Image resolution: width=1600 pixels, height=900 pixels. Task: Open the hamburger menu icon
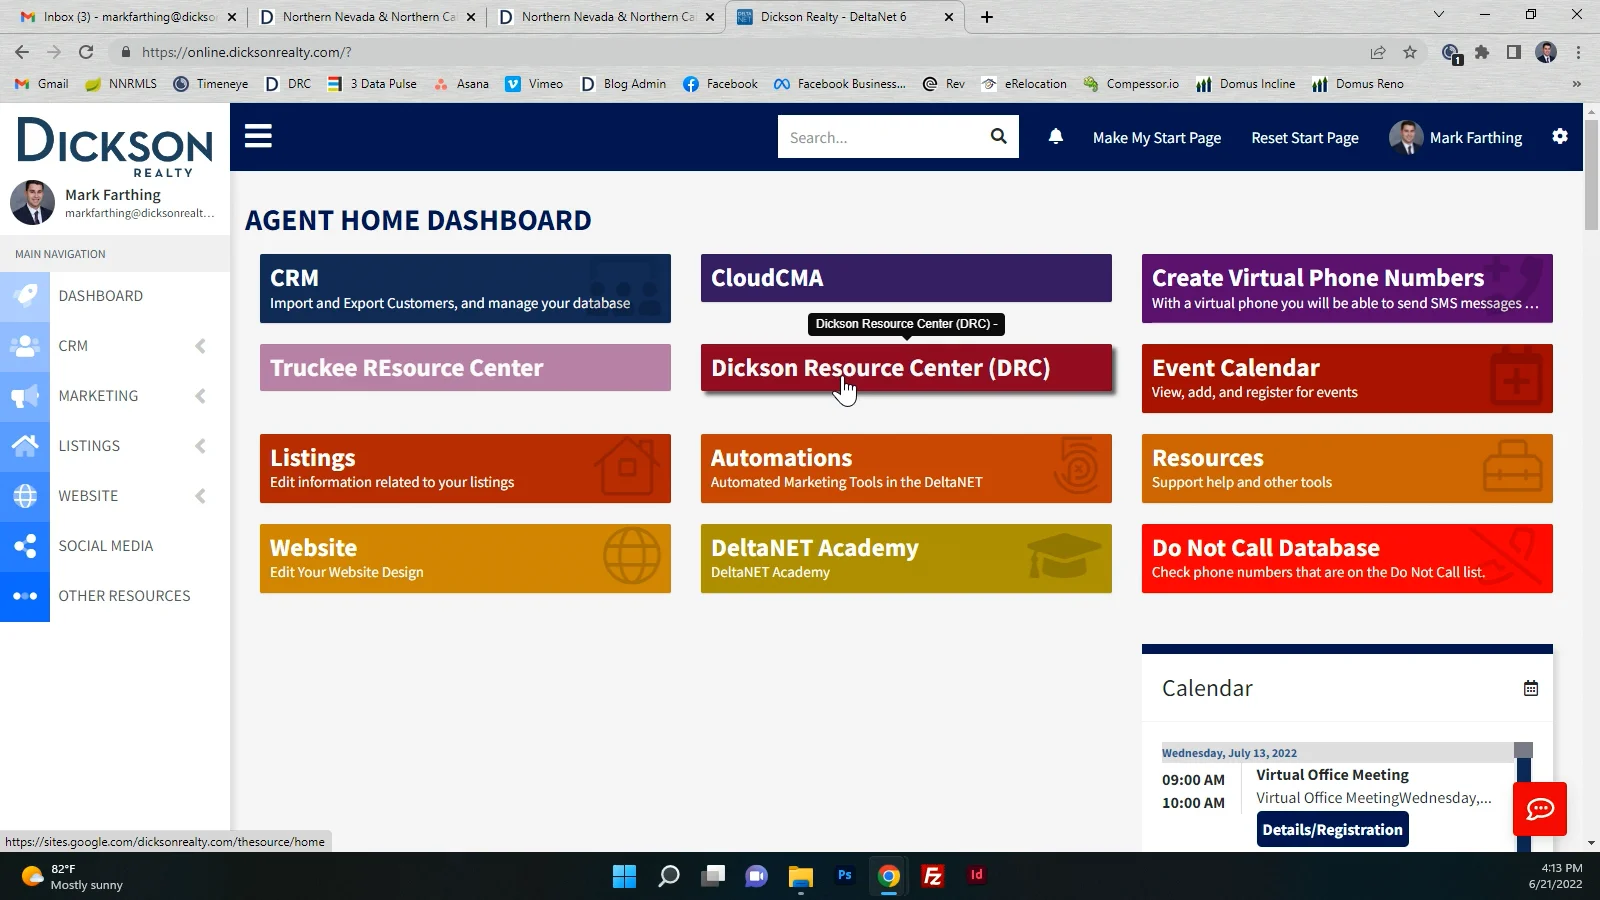258,136
